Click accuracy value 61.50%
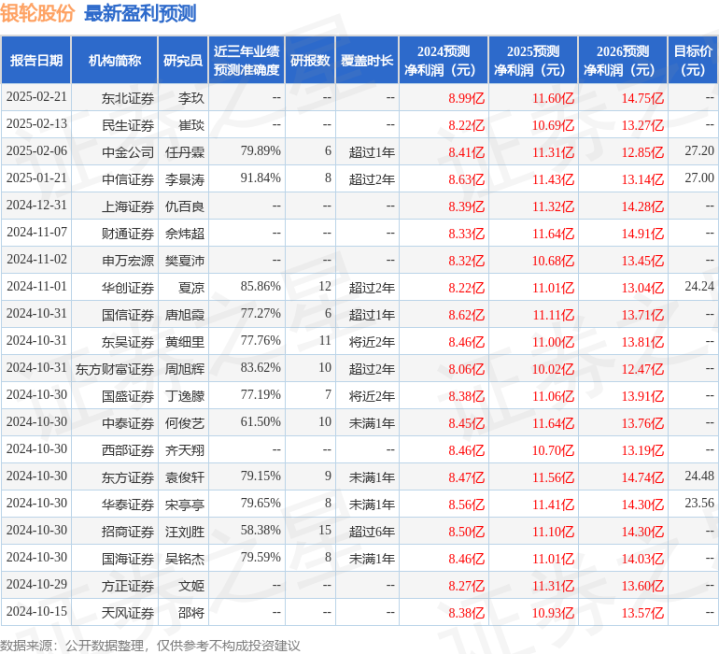The height and width of the screenshot is (654, 719). click(260, 422)
